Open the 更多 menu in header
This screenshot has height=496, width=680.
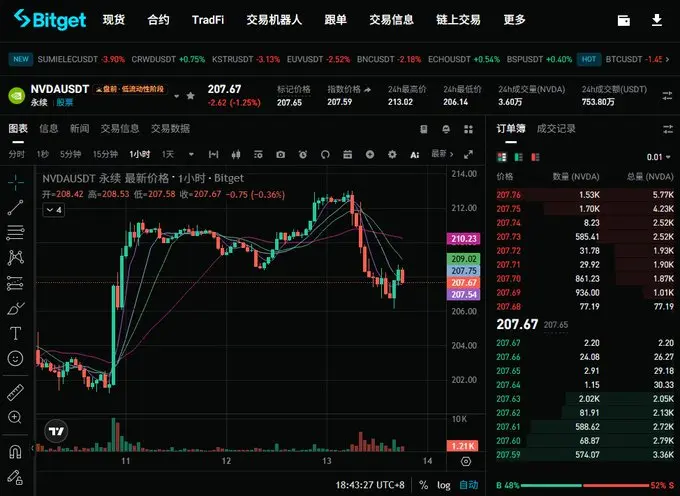point(514,20)
